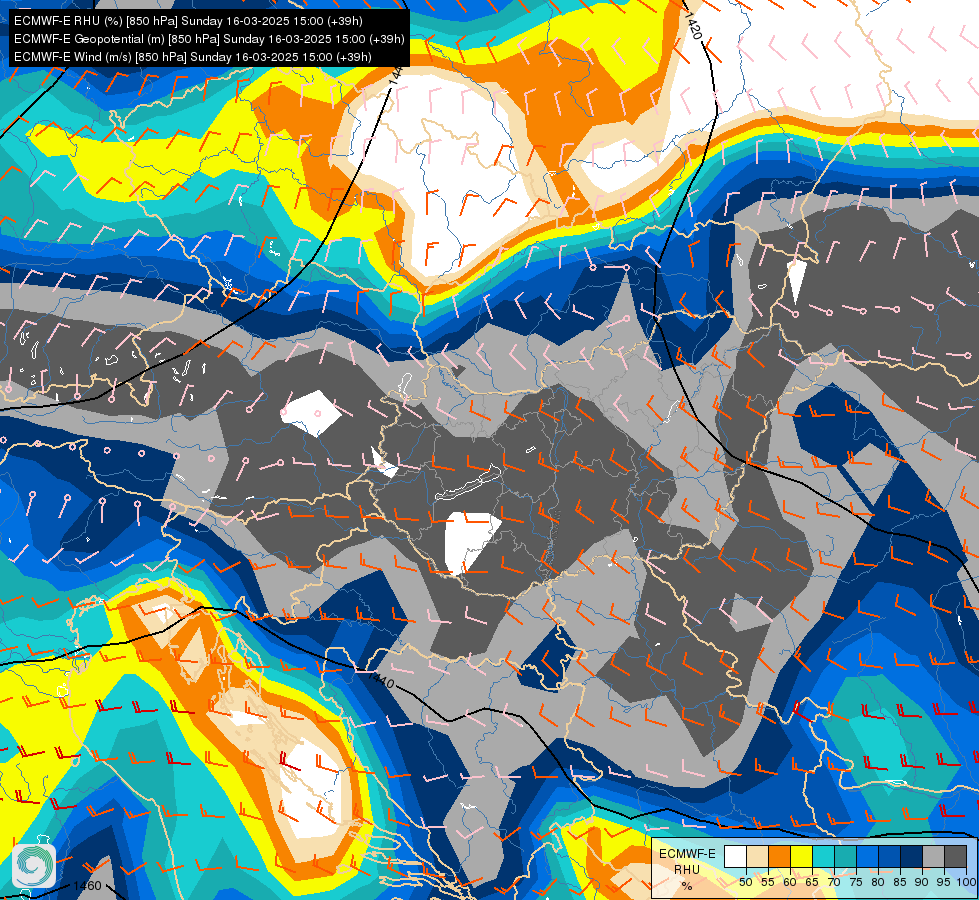This screenshot has height=900, width=979.
Task: Select the medium blue 80-85 legend swatch
Action: pos(890,856)
